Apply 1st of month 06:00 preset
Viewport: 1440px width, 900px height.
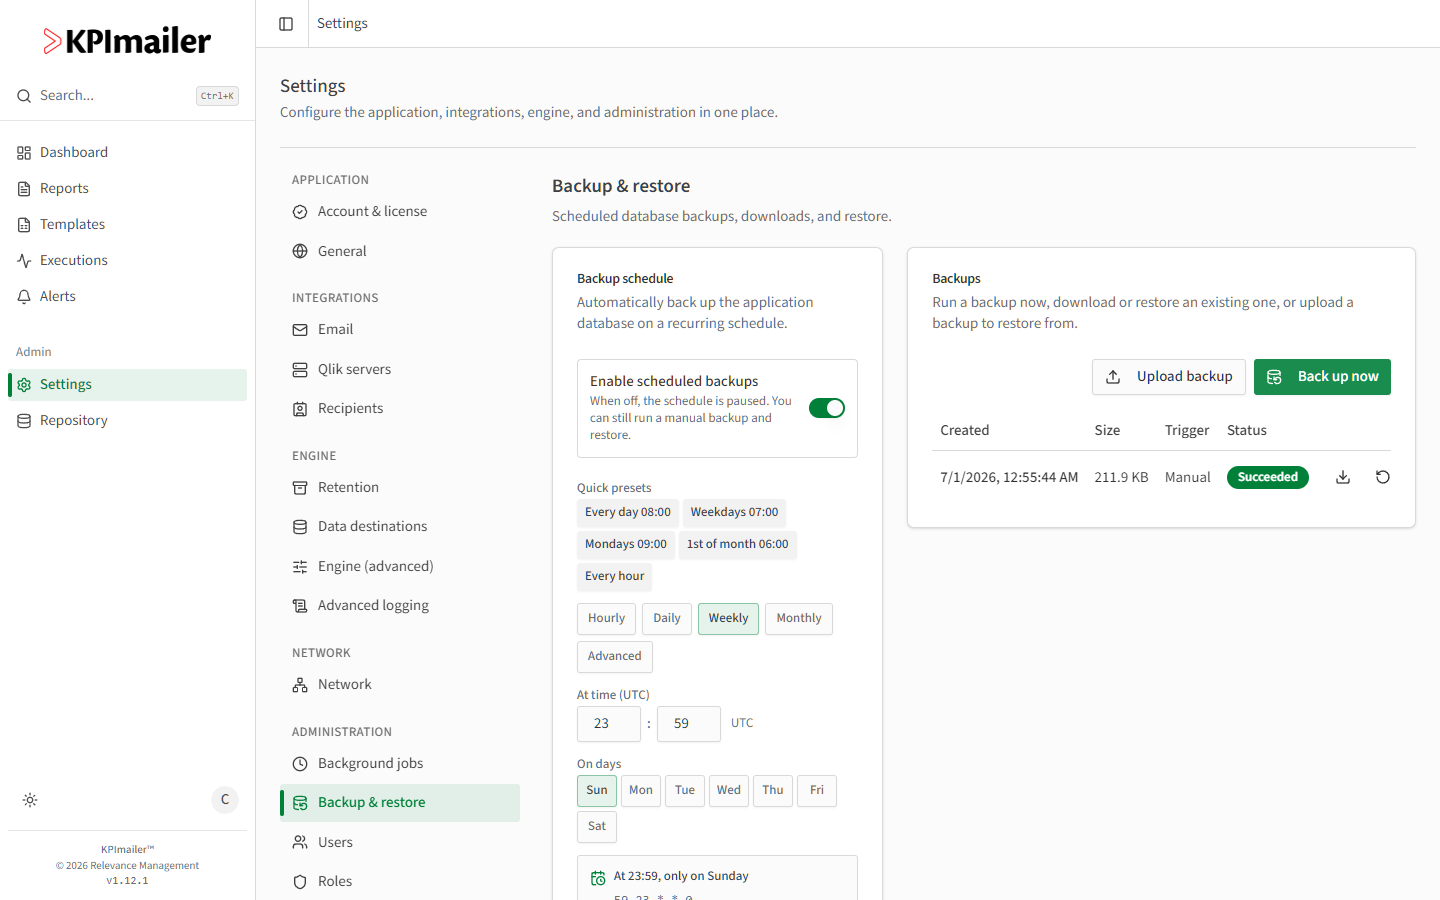click(x=738, y=545)
